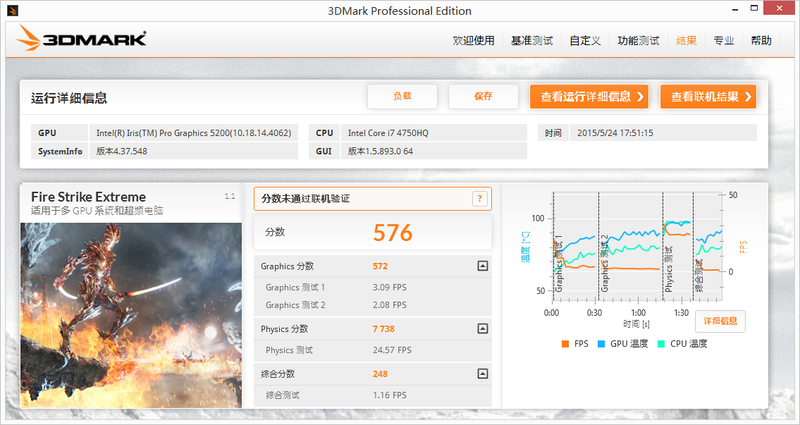Click the 24.57 FPS value
800x425 pixels.
392,350
